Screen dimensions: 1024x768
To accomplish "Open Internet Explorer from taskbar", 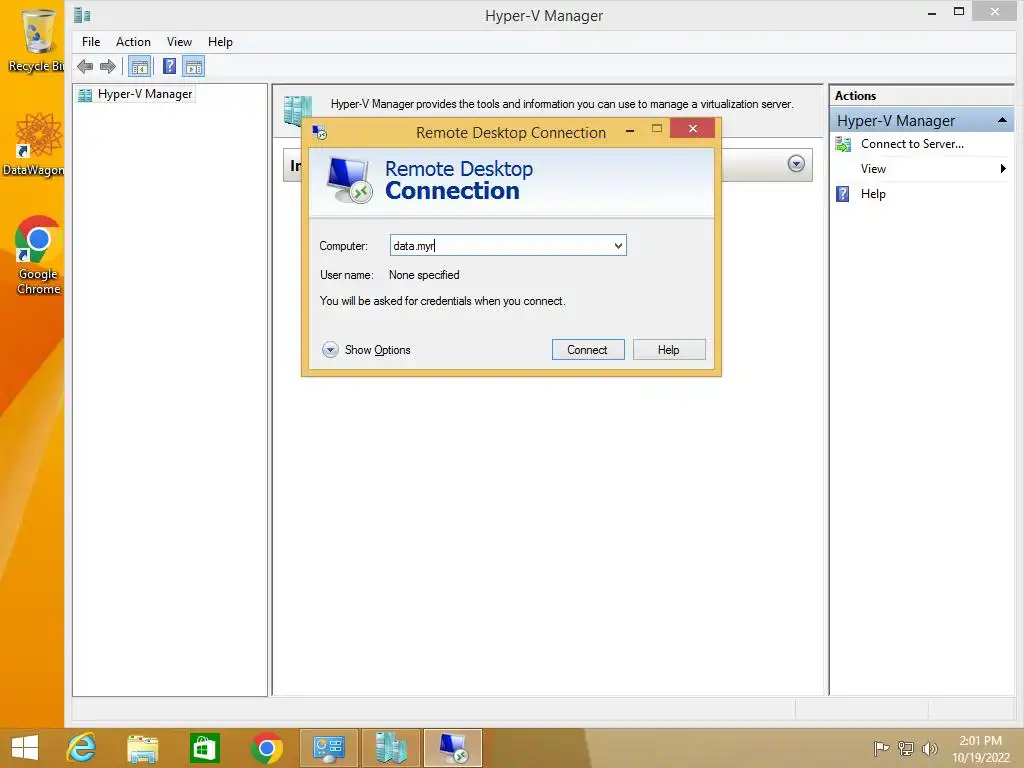I will tap(81, 747).
